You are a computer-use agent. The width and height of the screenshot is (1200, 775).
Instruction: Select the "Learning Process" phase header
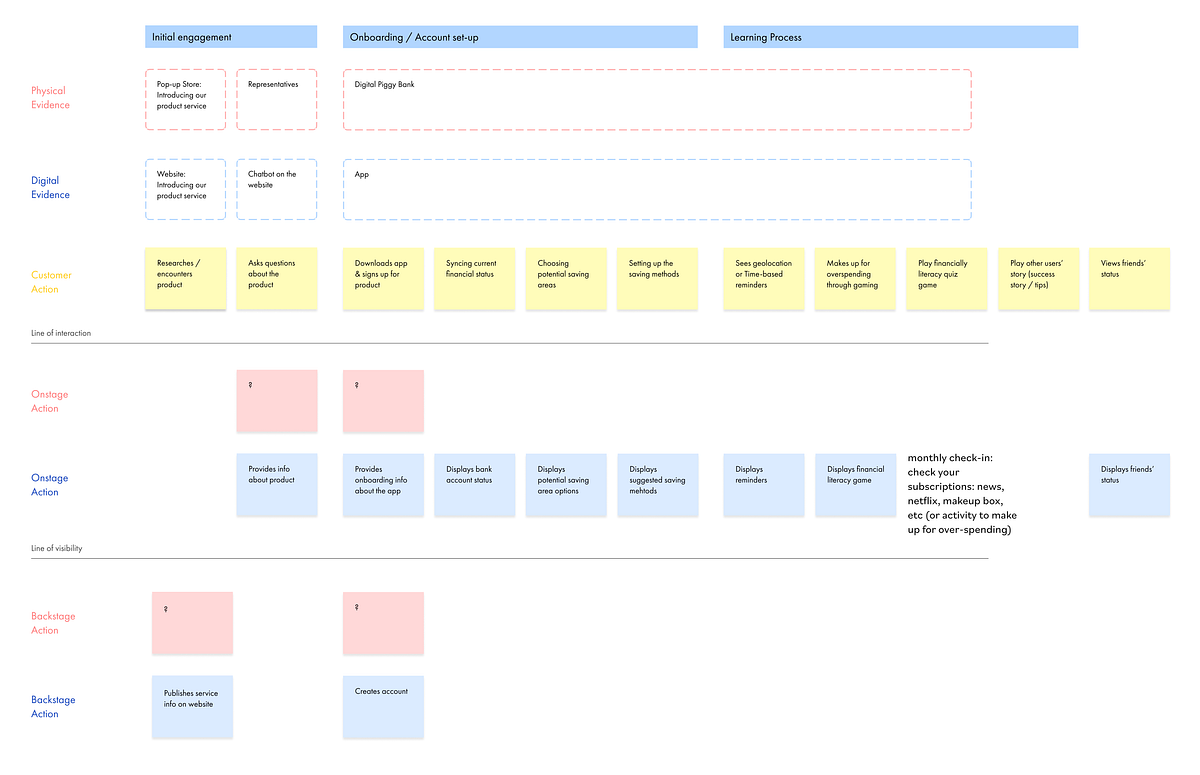(900, 36)
